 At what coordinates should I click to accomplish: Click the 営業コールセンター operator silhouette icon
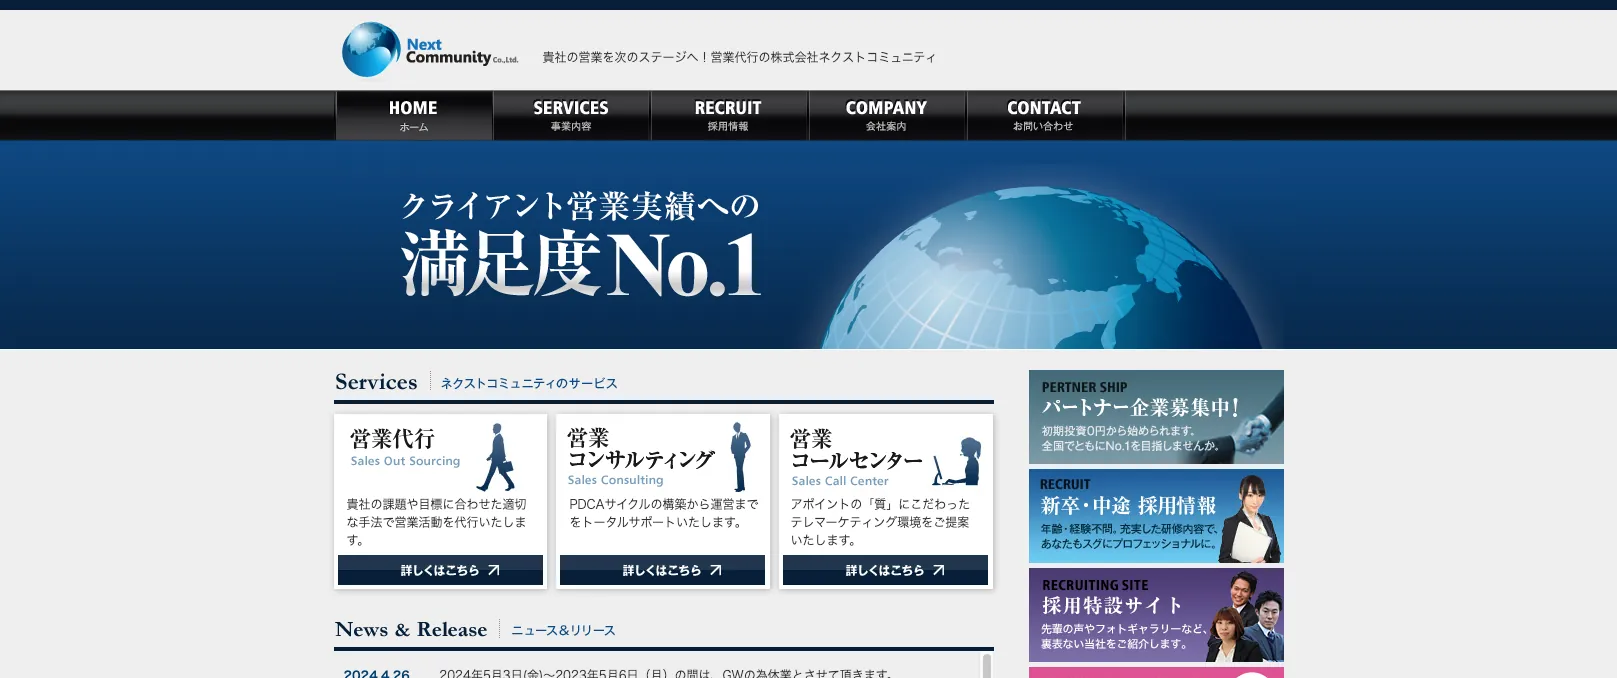click(959, 461)
